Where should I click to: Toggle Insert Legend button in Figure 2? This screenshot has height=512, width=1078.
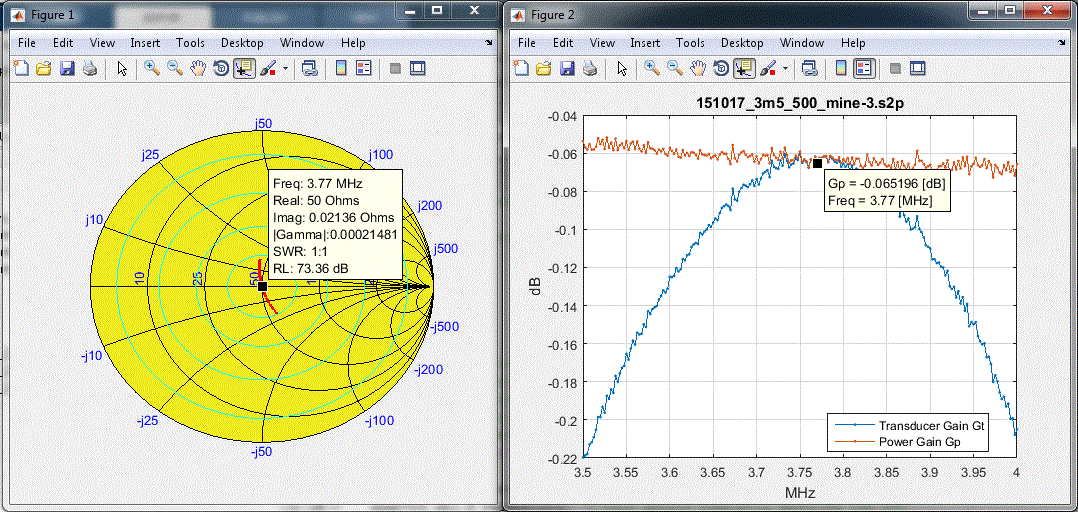pos(863,69)
